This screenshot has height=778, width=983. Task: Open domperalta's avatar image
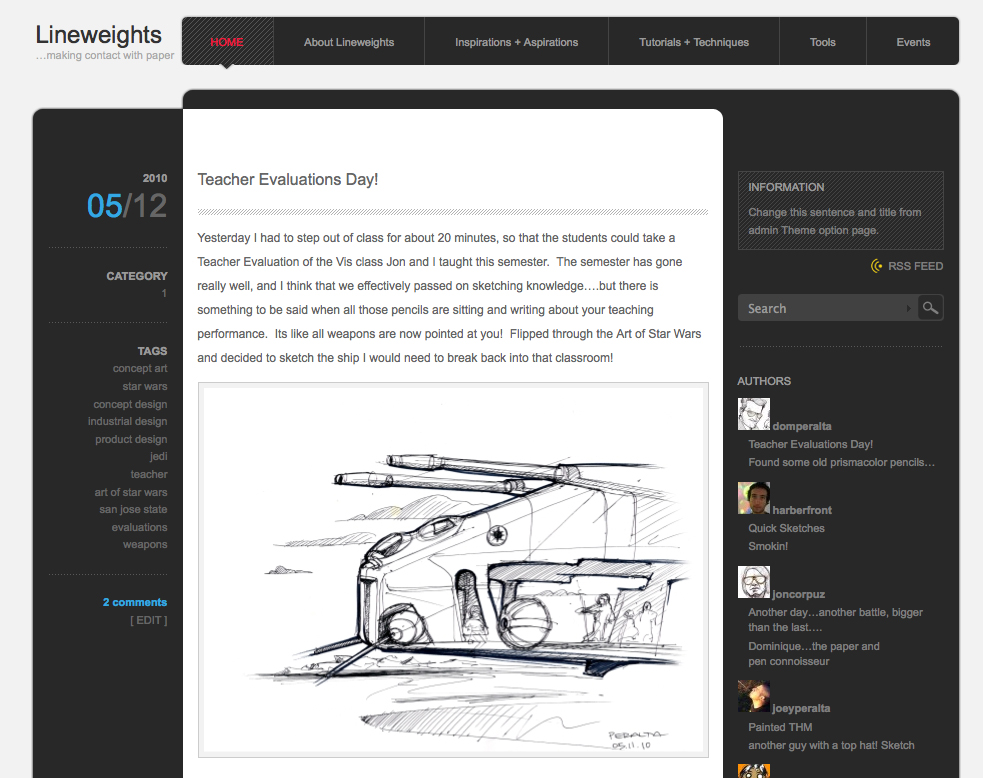click(753, 414)
